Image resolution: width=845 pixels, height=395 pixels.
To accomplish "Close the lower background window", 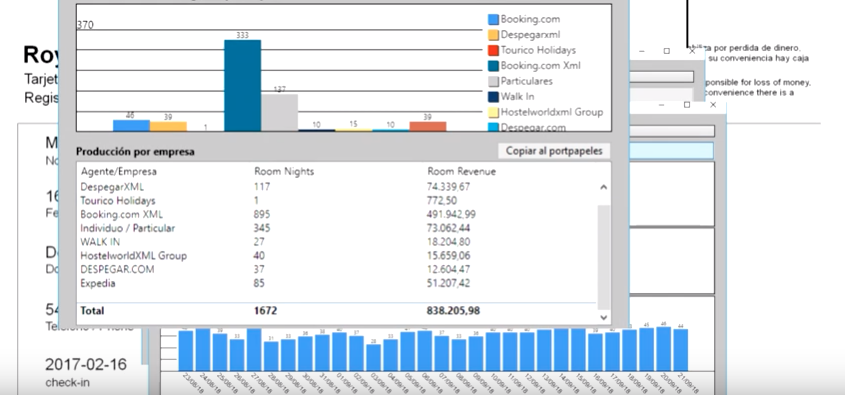I will point(712,105).
